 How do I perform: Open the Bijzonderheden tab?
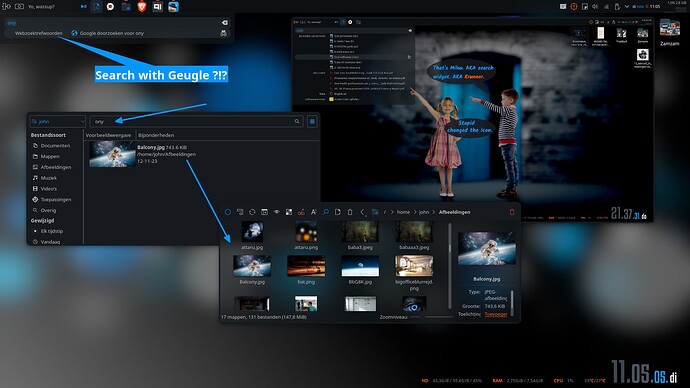(x=156, y=135)
